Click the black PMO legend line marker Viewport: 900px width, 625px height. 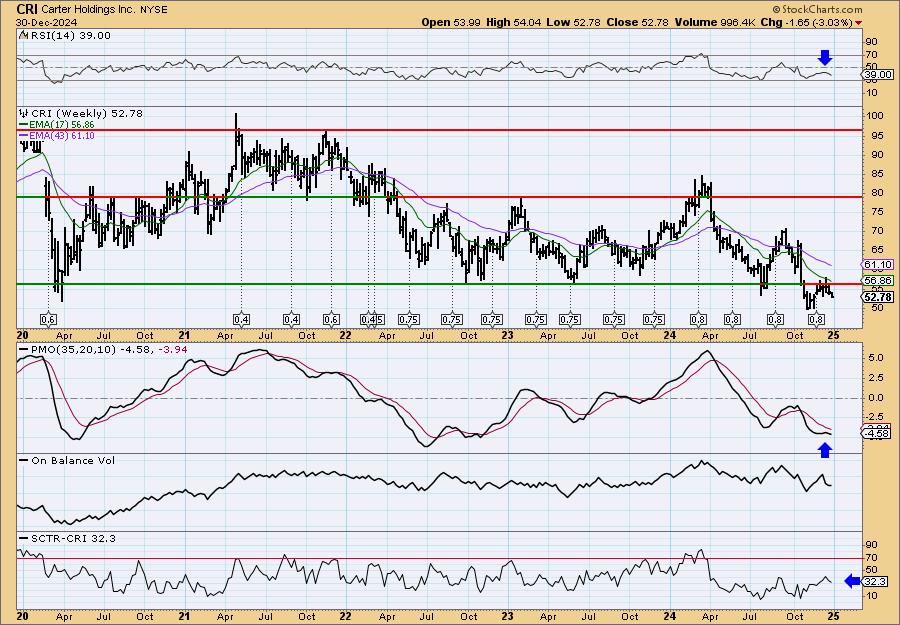[24, 350]
